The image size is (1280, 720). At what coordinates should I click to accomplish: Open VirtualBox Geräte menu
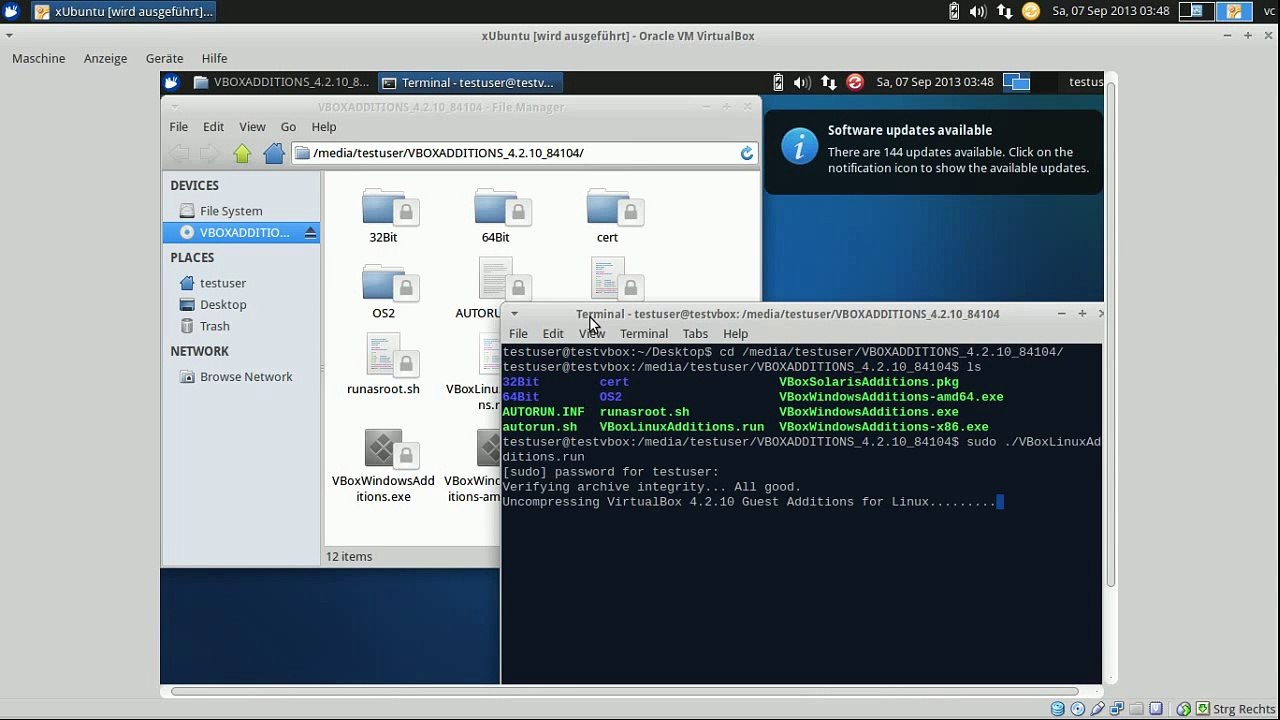[164, 58]
